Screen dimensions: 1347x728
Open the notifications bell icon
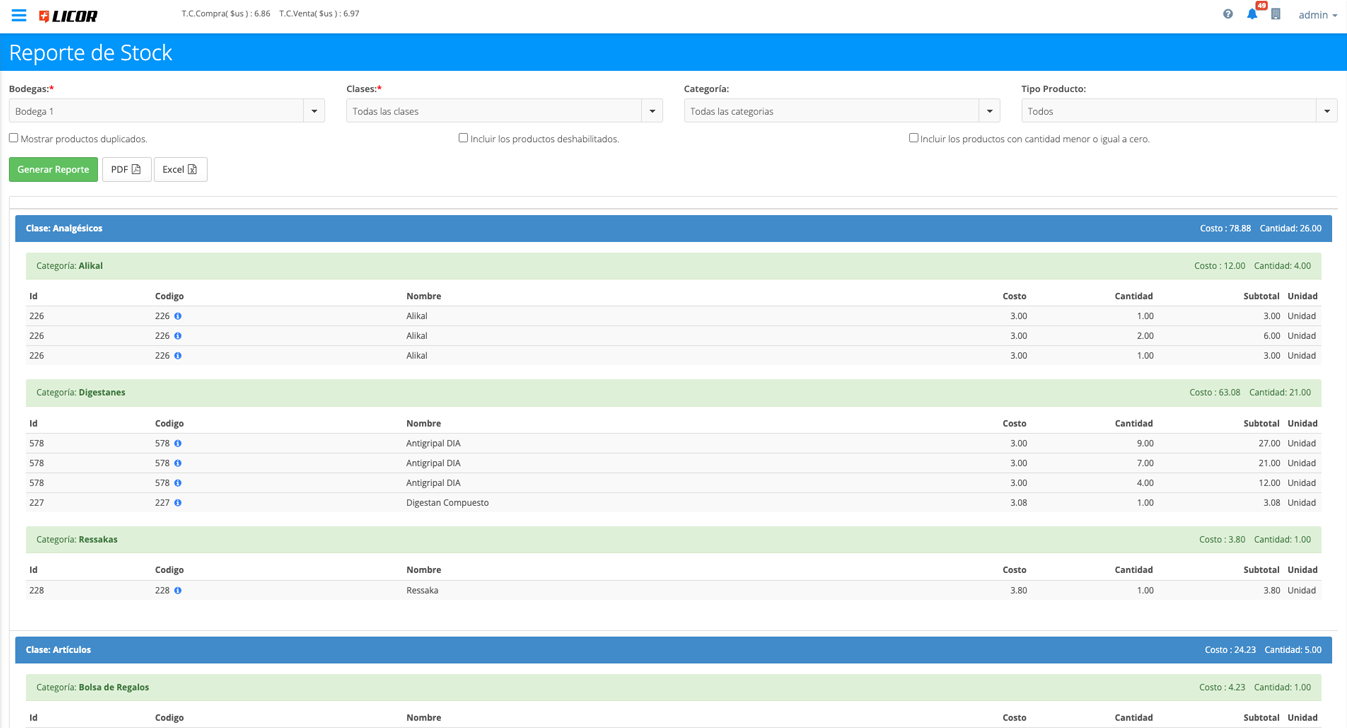tap(1252, 14)
